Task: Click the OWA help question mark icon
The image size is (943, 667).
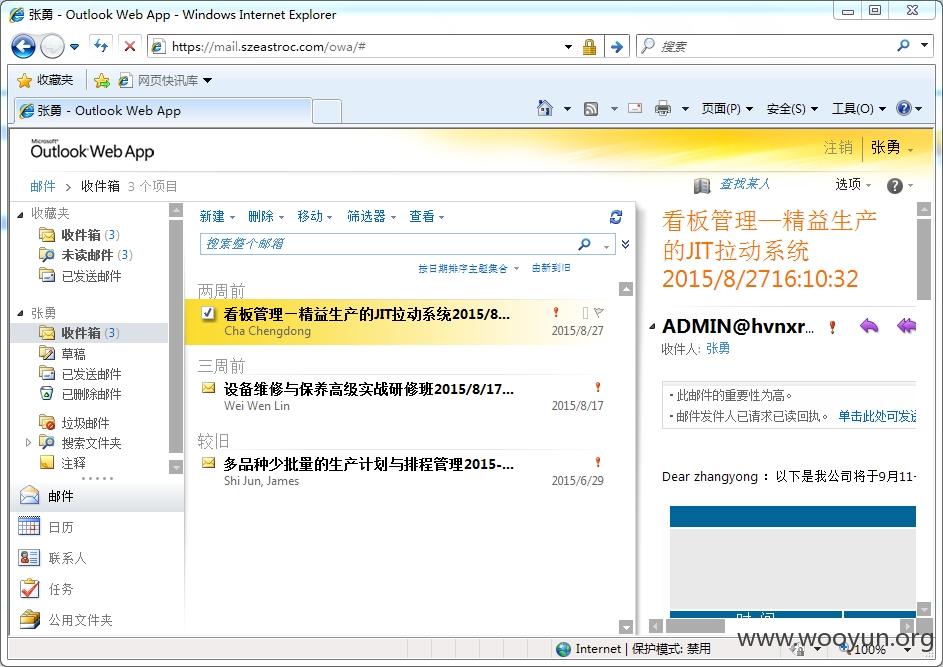Action: click(x=894, y=186)
